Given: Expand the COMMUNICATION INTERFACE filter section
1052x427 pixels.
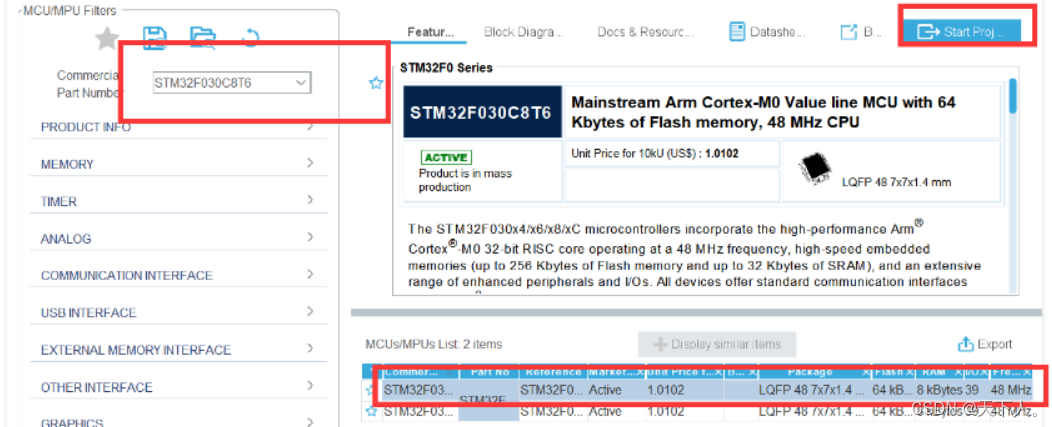Looking at the screenshot, I should tap(178, 275).
